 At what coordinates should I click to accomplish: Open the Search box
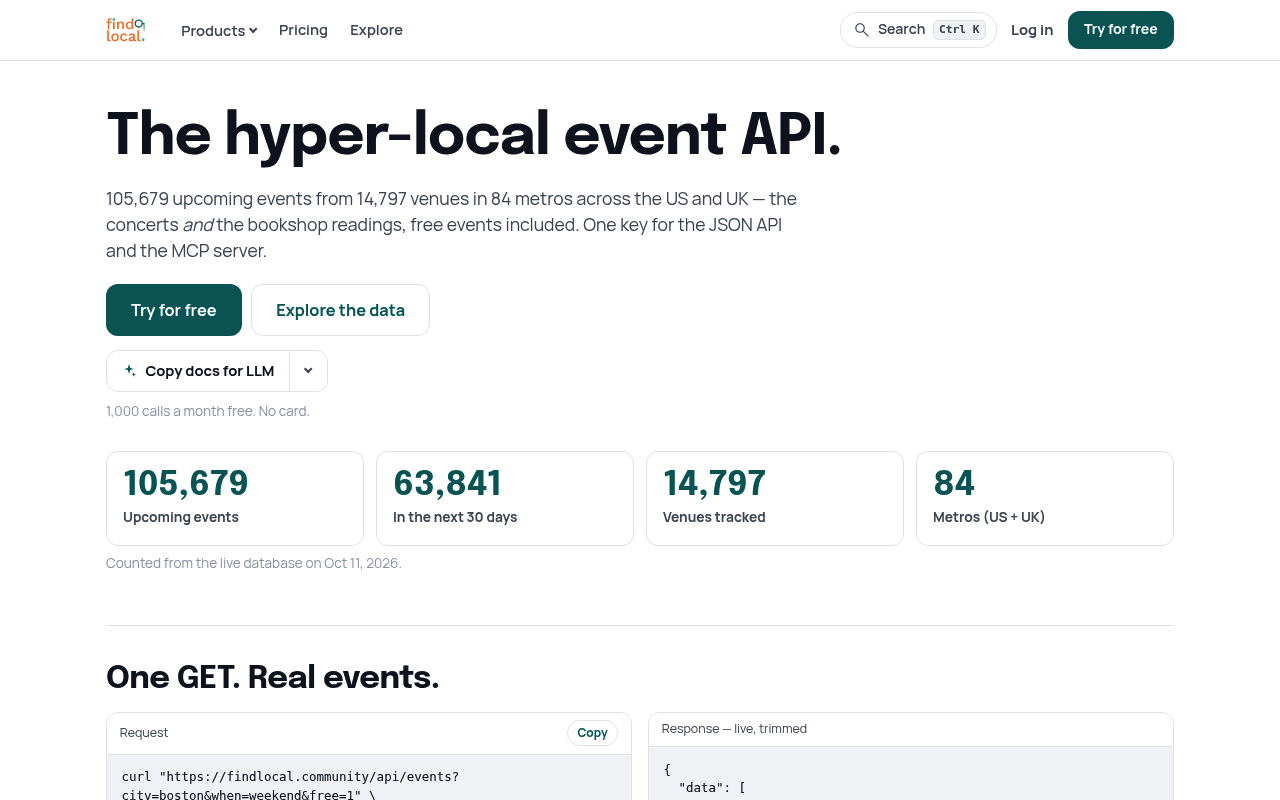point(918,30)
